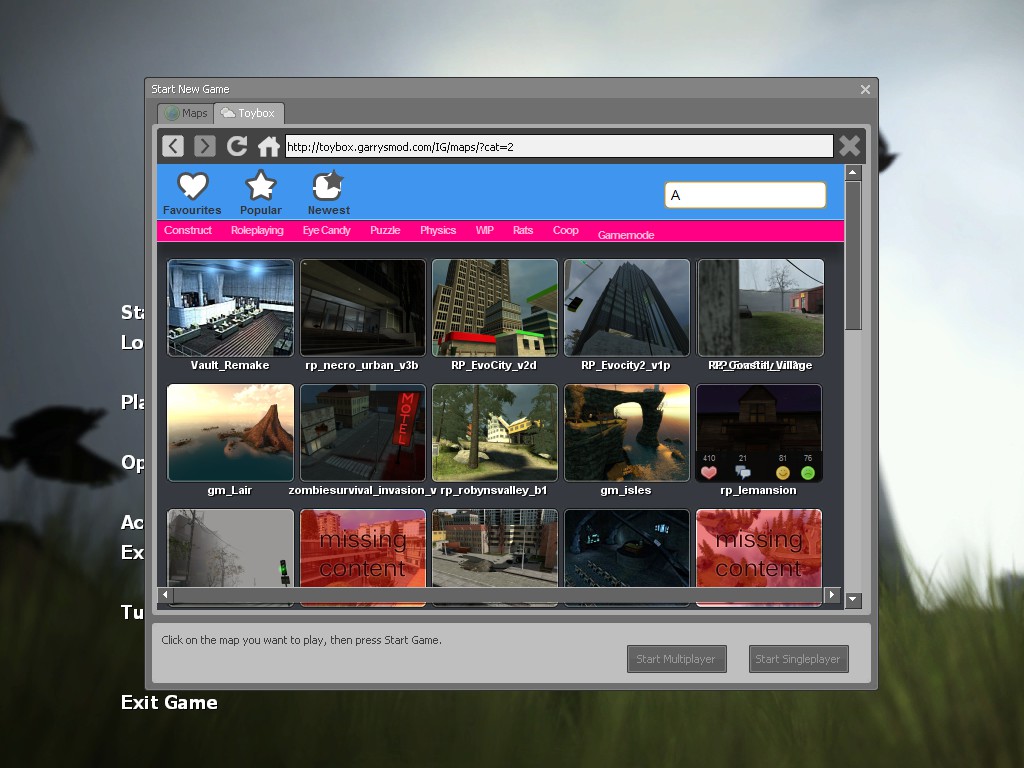Click the rp_lemansion map name

pyautogui.click(x=758, y=490)
